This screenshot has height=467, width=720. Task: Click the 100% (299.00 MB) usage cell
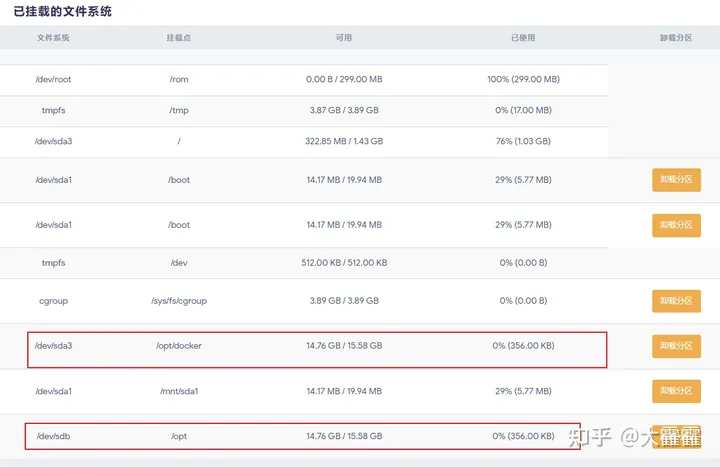(523, 79)
